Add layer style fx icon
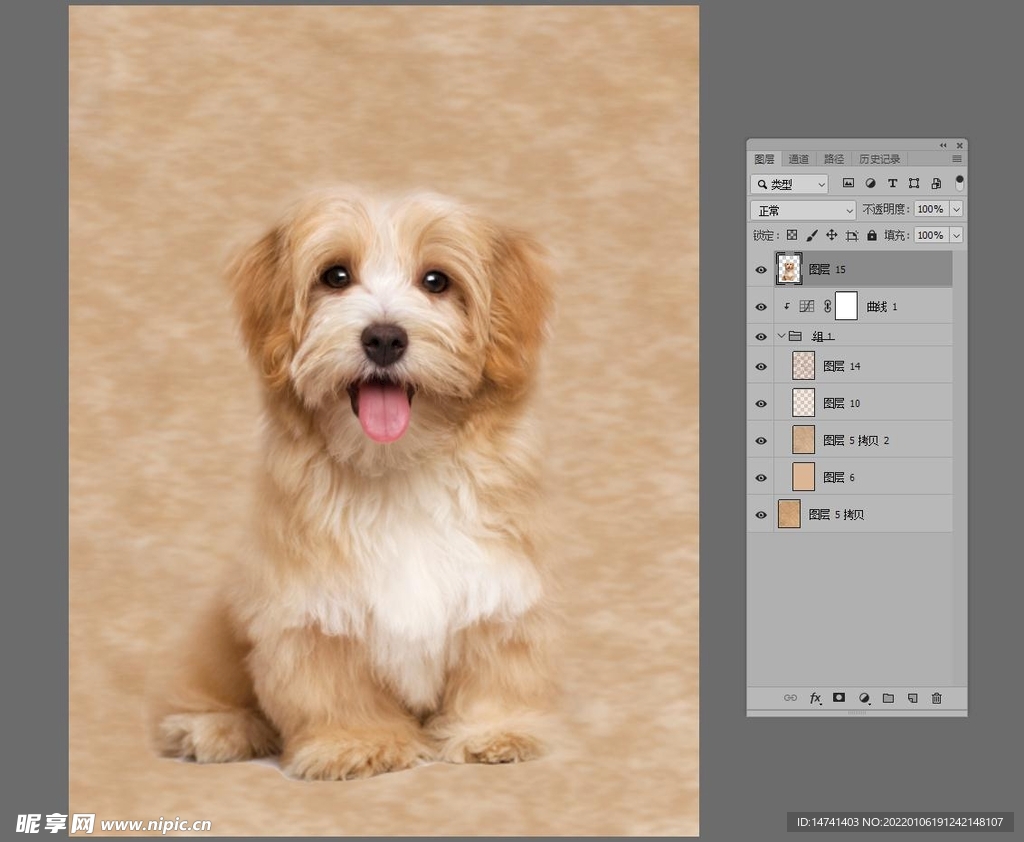The width and height of the screenshot is (1024, 842). 815,698
